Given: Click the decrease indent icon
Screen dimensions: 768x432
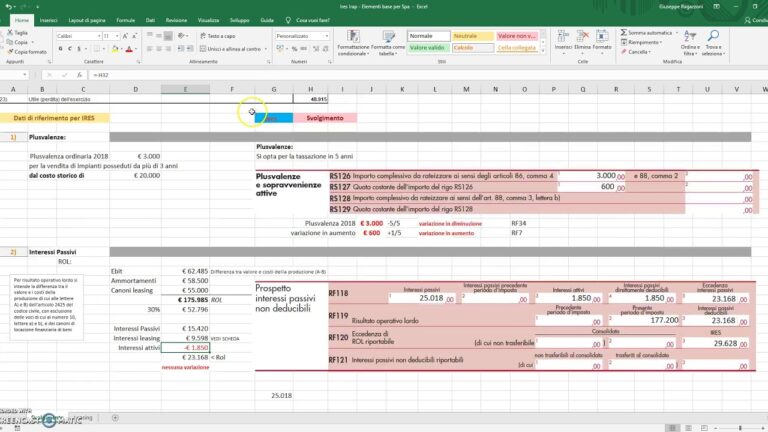Looking at the screenshot, I should [x=181, y=49].
